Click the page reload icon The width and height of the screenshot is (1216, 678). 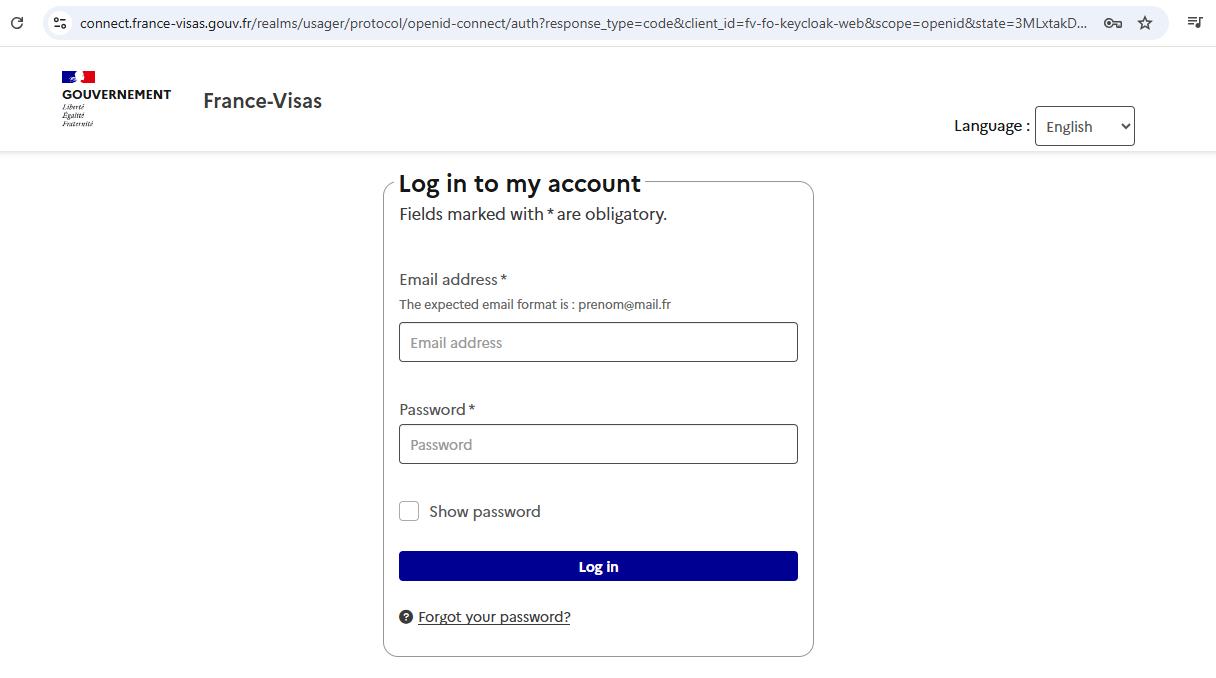(16, 22)
